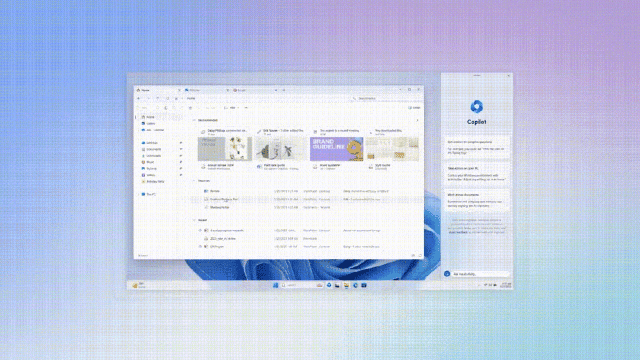
Task: Switch to the Home tab
Action: 157,90
